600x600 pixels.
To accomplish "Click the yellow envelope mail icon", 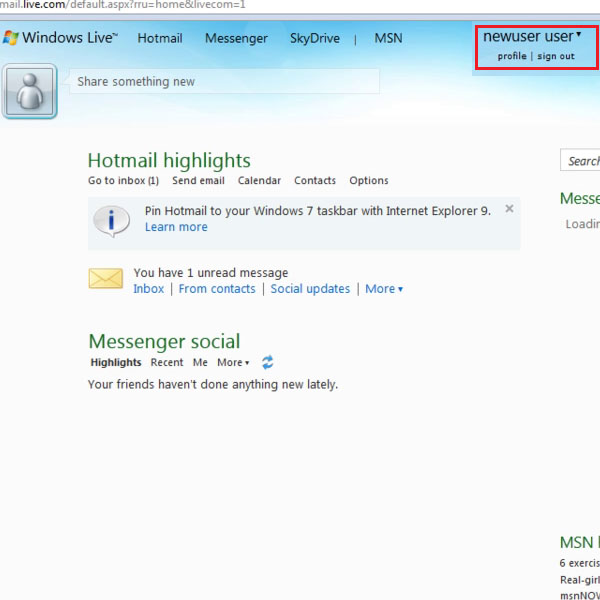I will 106,278.
